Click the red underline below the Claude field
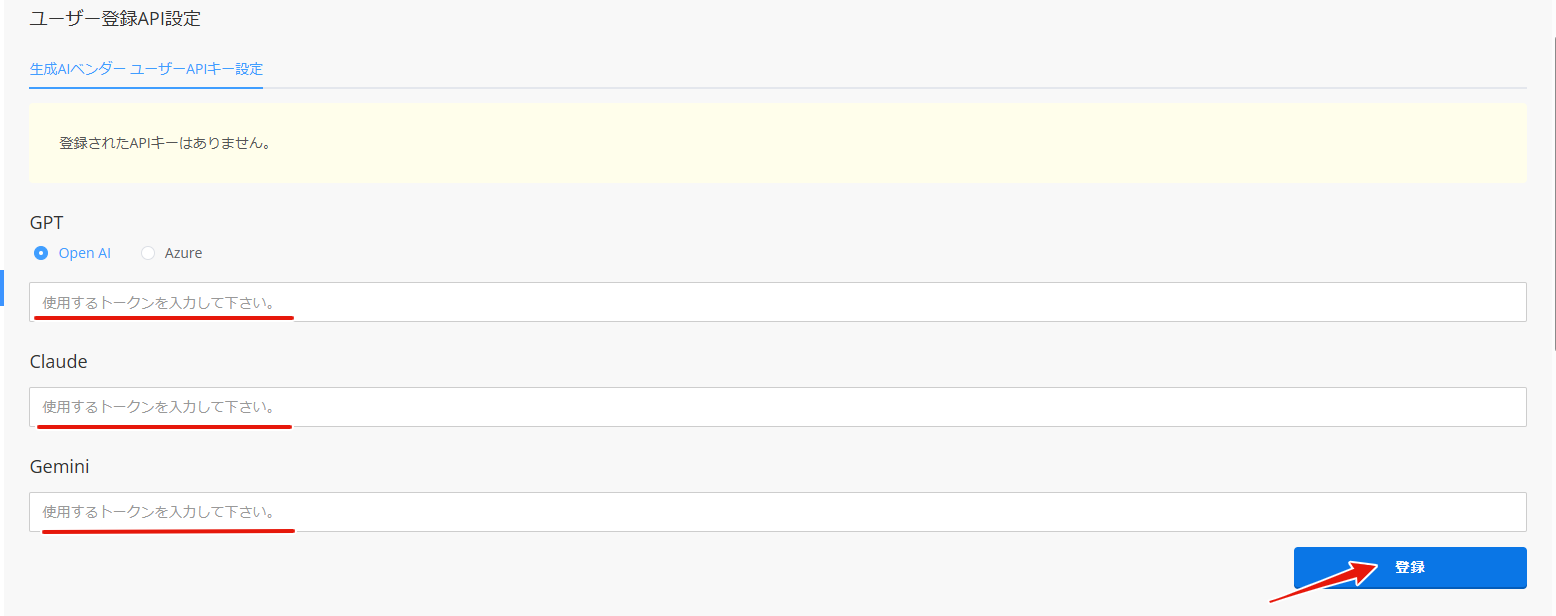 coord(164,426)
